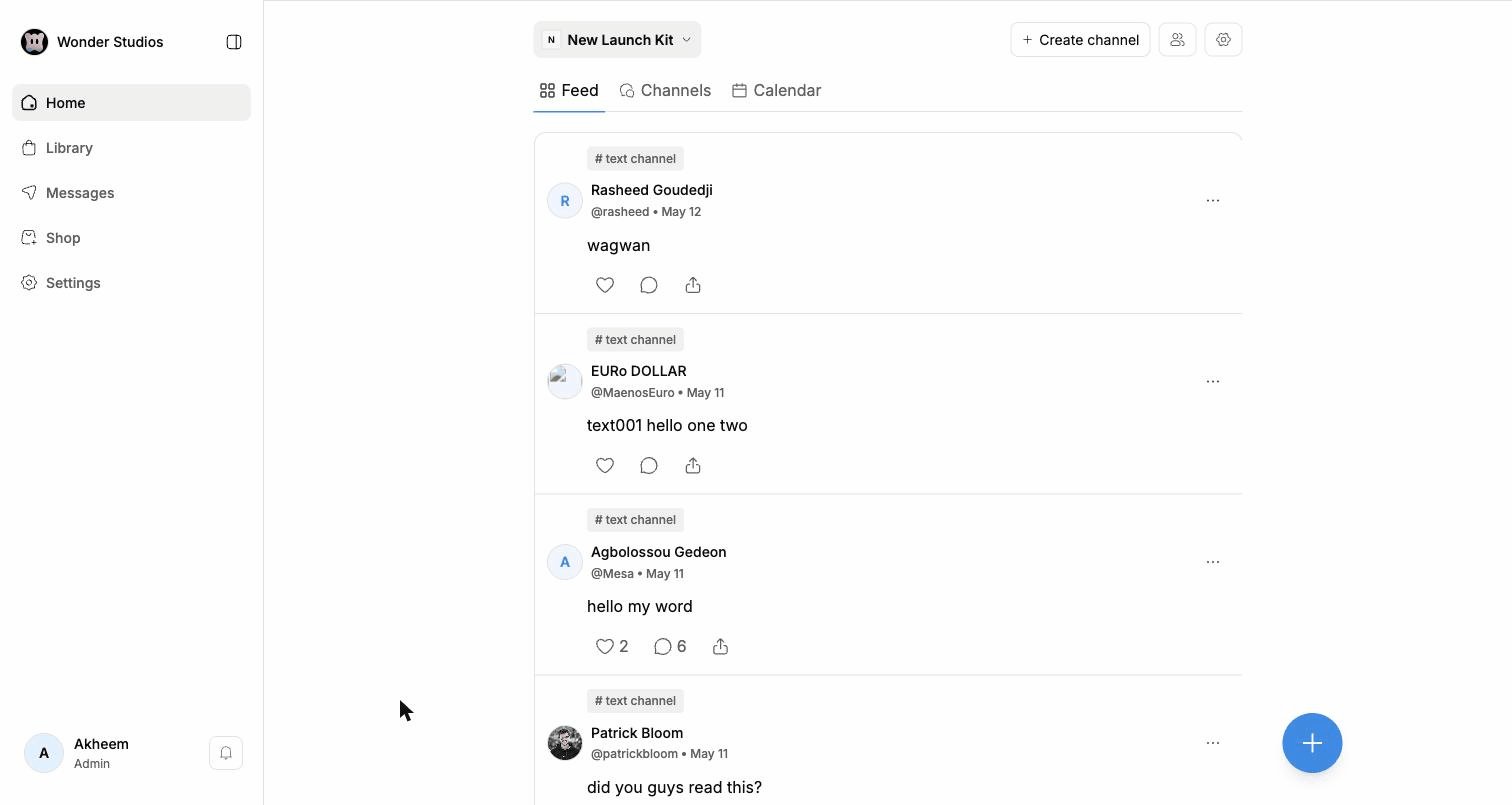Collapse the sidebar with the panel icon
1512x805 pixels.
click(234, 42)
